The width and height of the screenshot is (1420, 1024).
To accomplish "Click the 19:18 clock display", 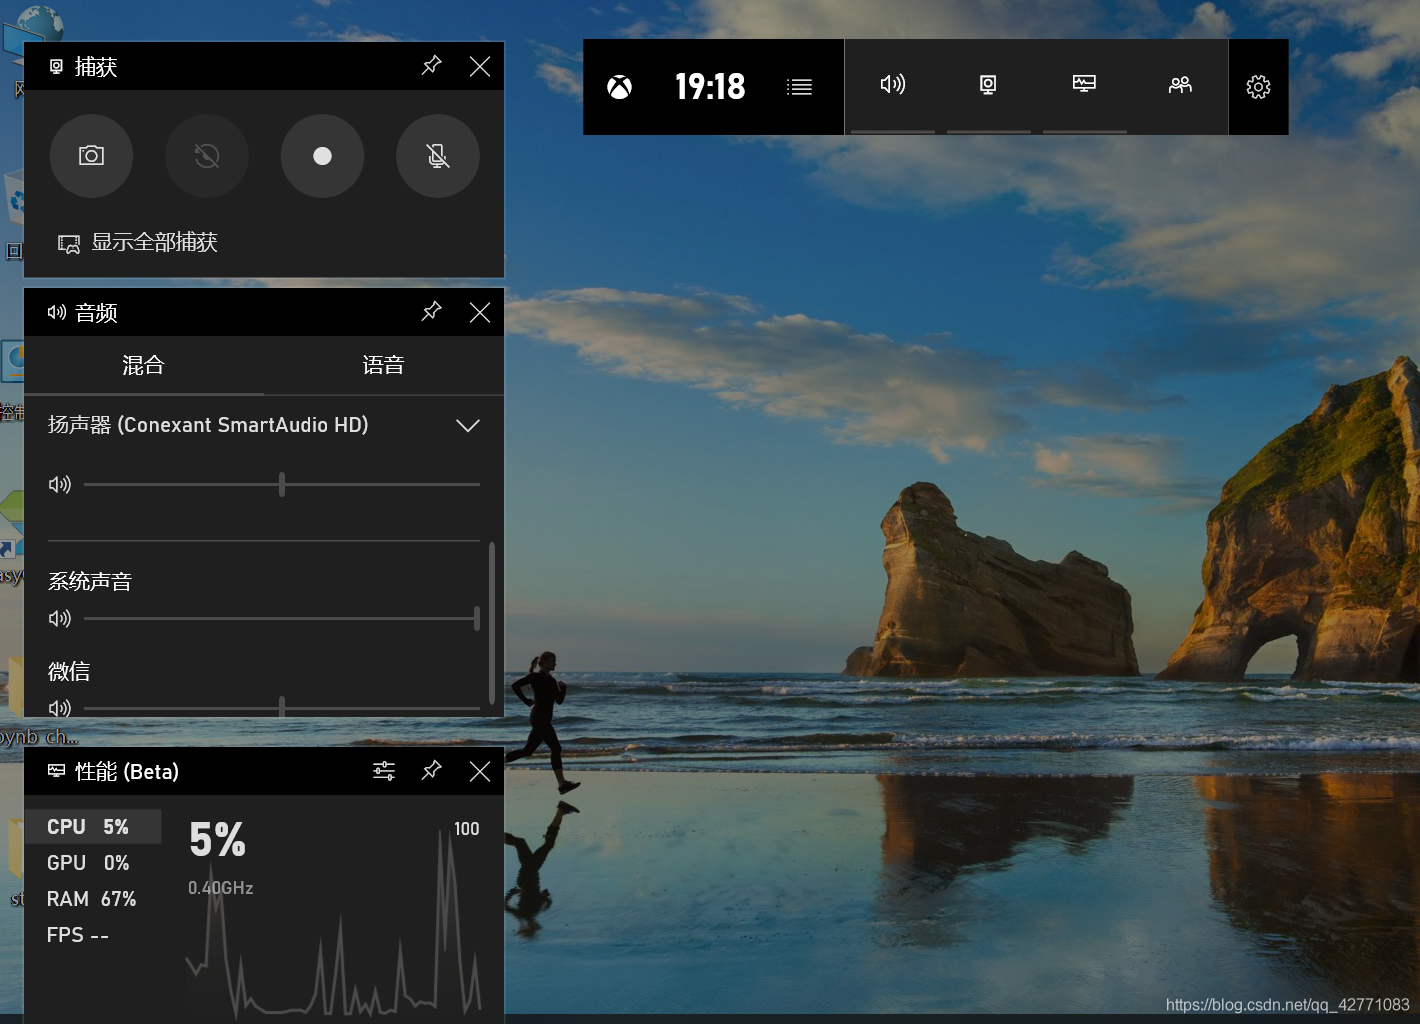I will 710,87.
